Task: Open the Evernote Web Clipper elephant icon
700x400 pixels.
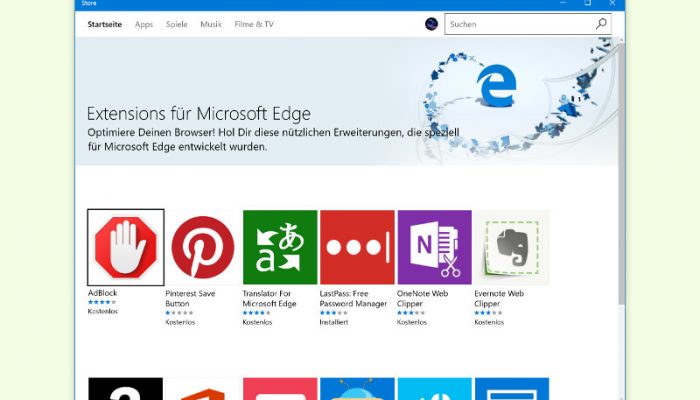Action: click(512, 247)
